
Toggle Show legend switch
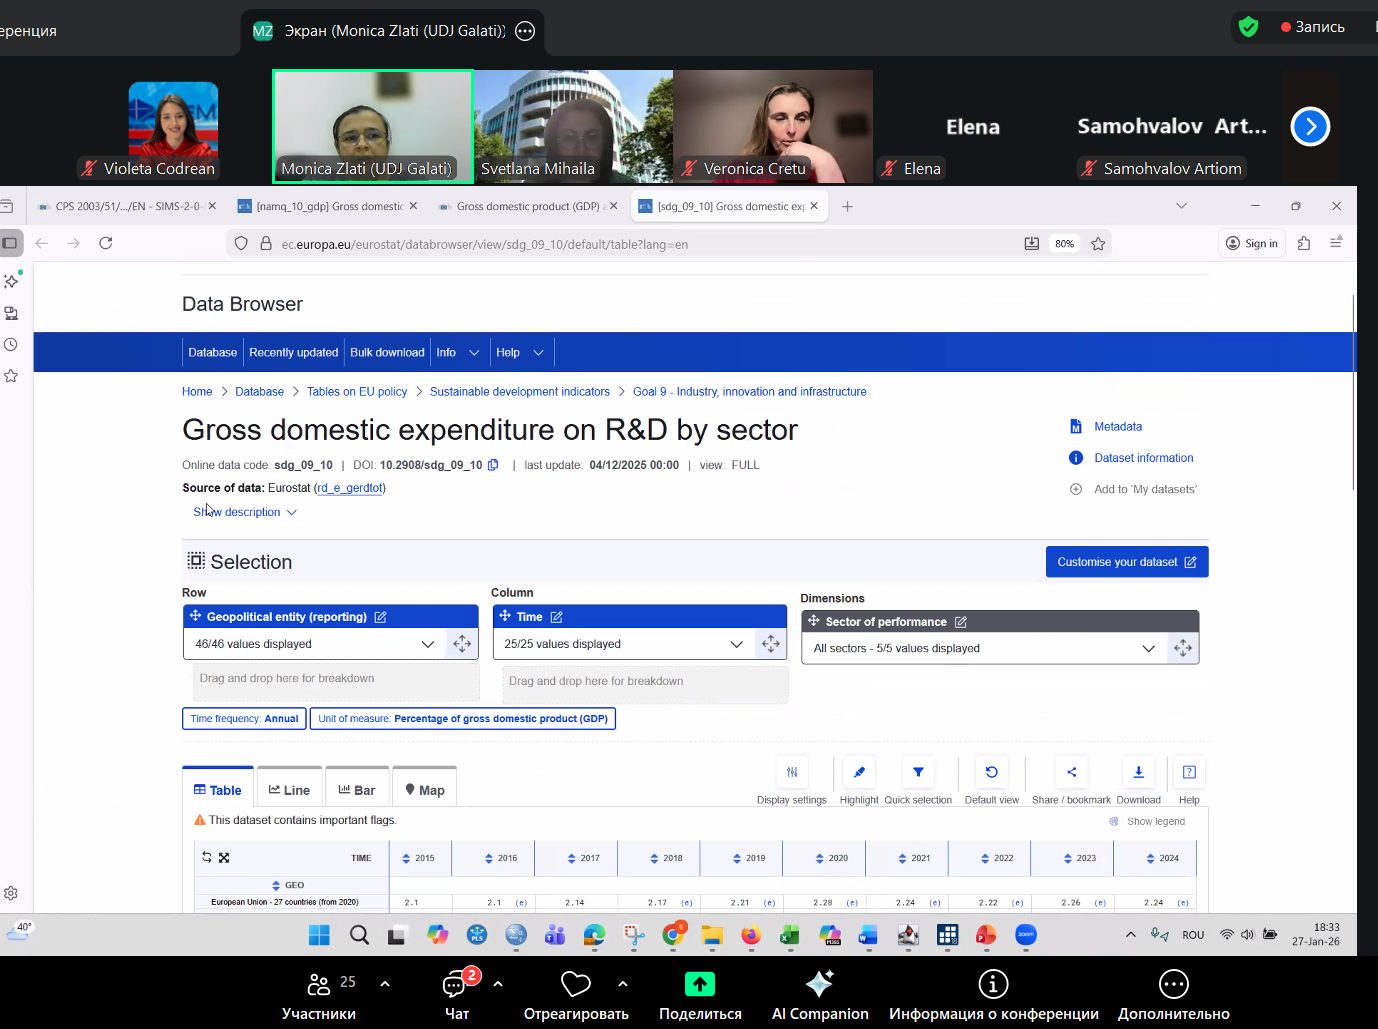1114,821
